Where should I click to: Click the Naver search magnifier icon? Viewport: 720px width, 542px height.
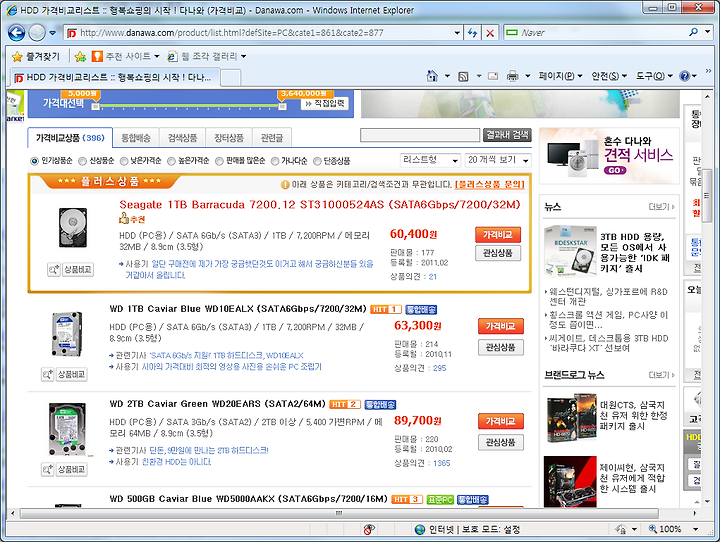693,32
